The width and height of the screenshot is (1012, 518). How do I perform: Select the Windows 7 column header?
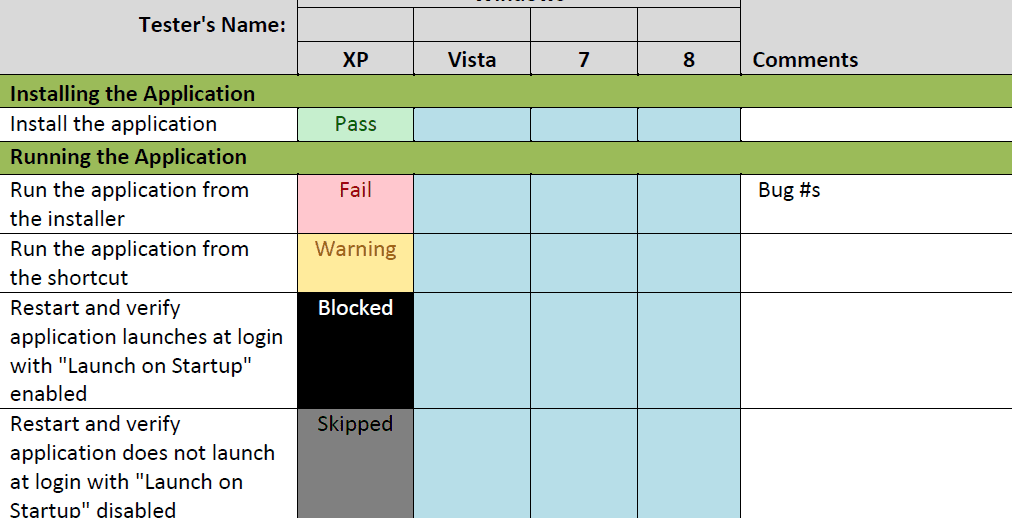click(x=584, y=59)
